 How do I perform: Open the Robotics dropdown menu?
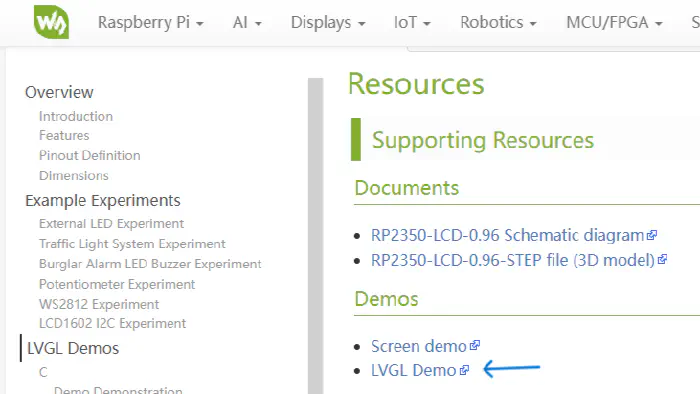coord(498,22)
